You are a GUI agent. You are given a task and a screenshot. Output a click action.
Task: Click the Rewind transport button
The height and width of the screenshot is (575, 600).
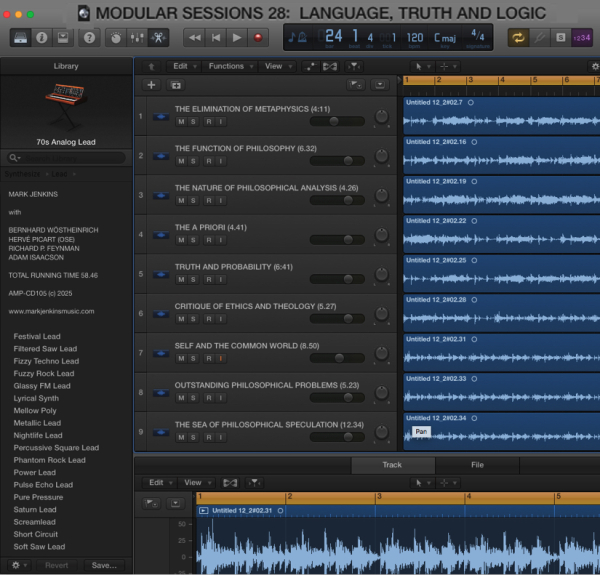point(193,38)
